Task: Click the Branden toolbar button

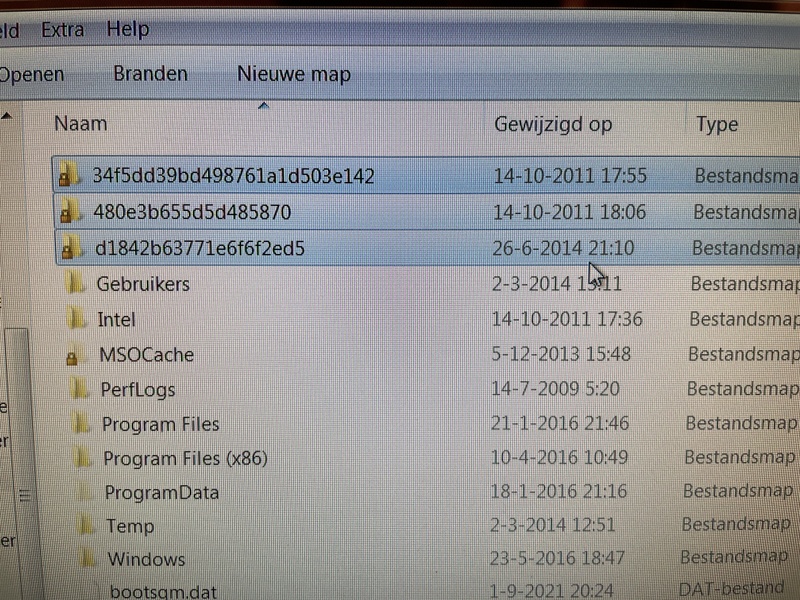Action: pos(151,74)
